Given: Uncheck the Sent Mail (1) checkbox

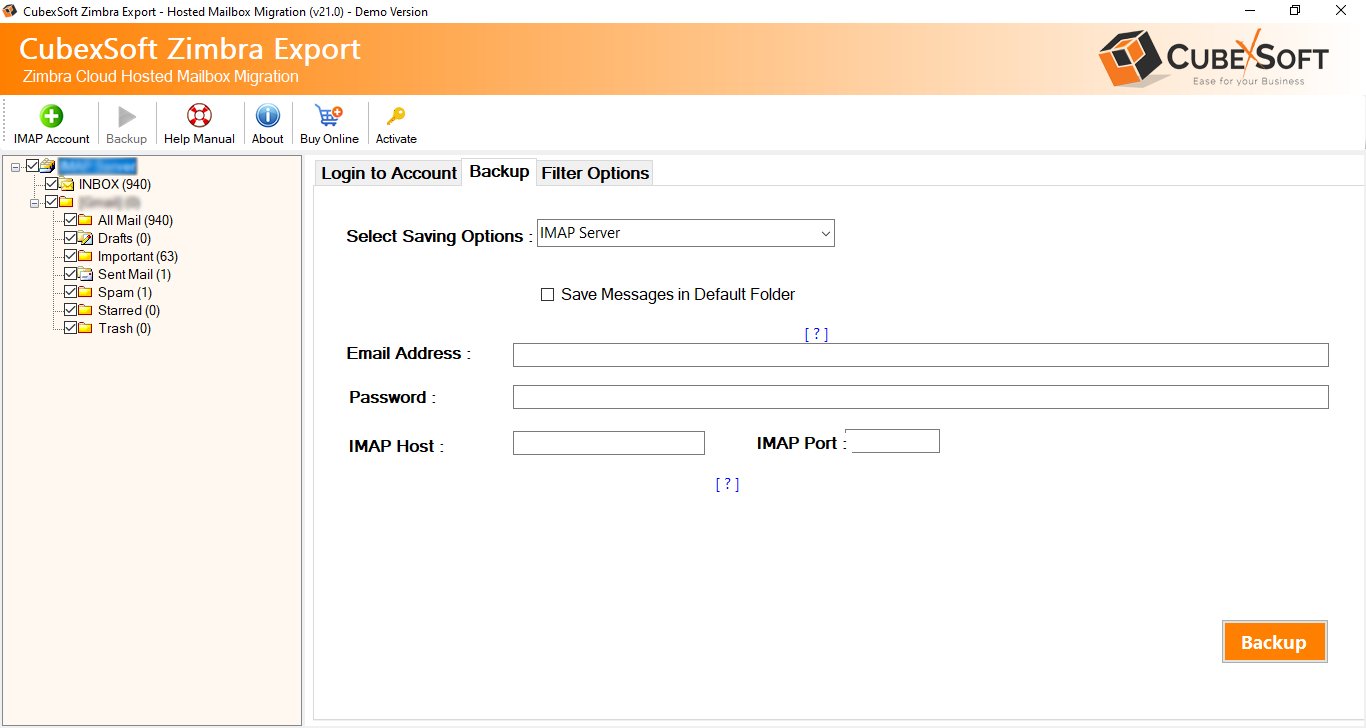Looking at the screenshot, I should point(70,274).
